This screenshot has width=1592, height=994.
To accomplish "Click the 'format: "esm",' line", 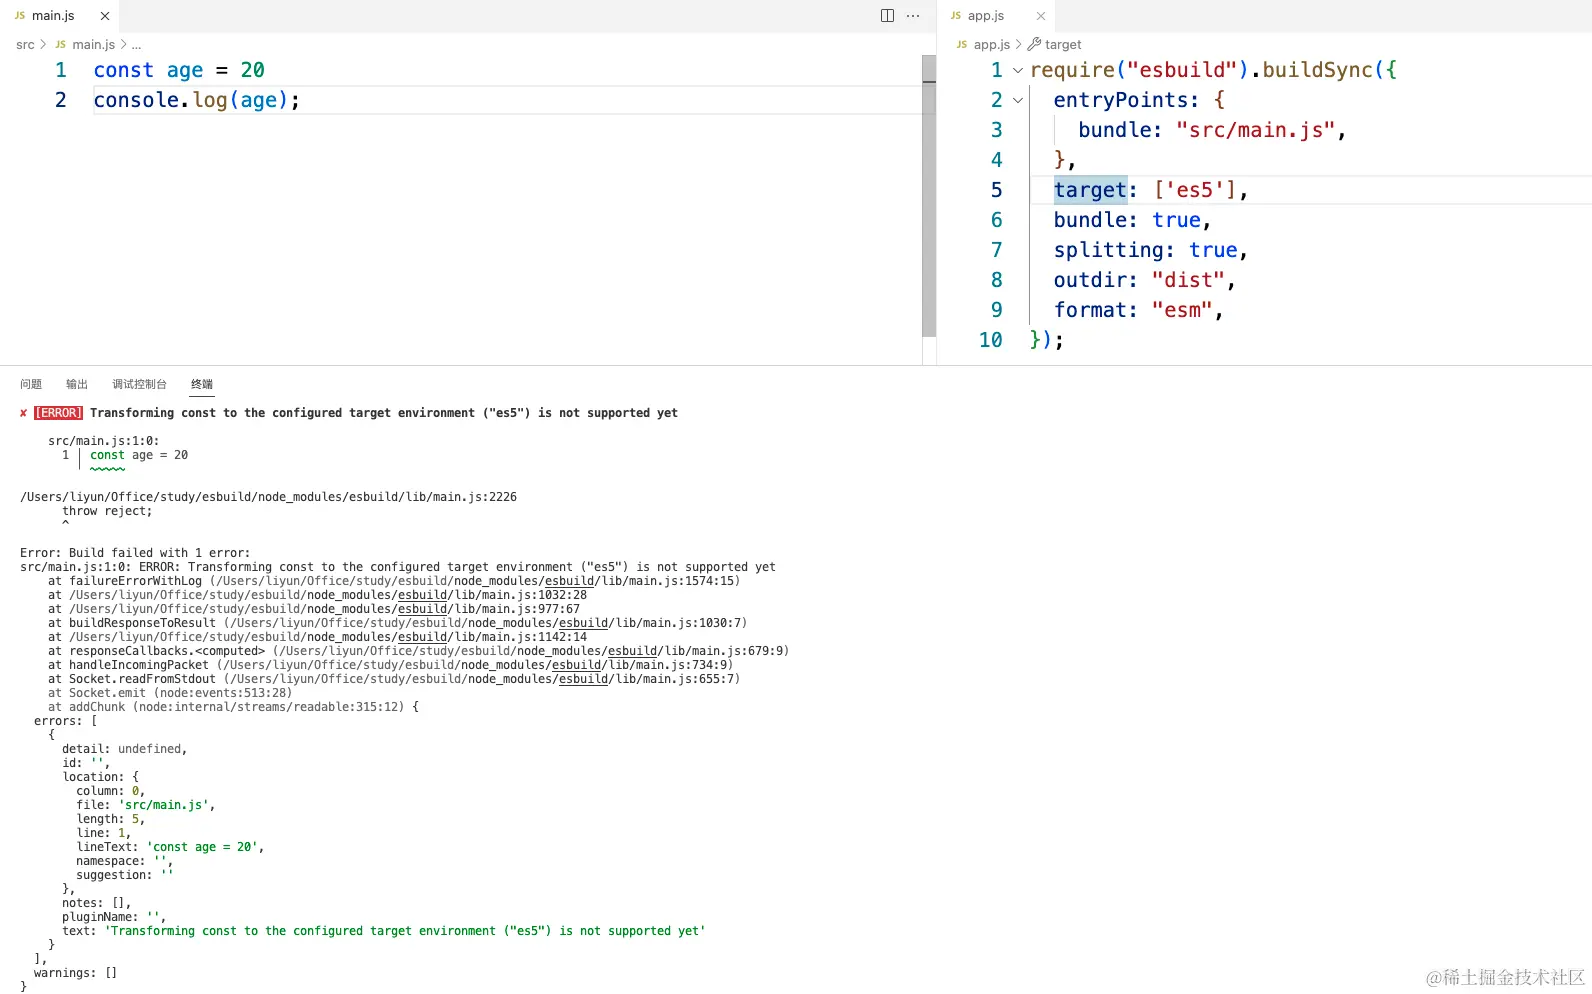I will 1138,310.
